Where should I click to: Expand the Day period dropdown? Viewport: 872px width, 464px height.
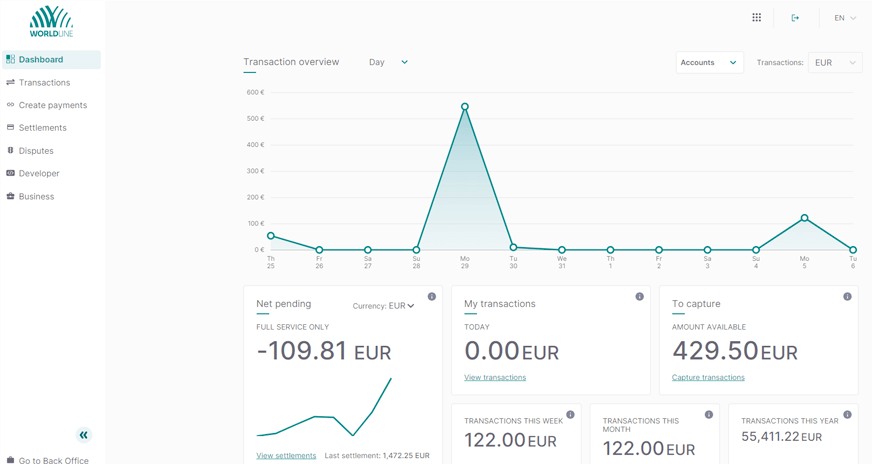[389, 62]
